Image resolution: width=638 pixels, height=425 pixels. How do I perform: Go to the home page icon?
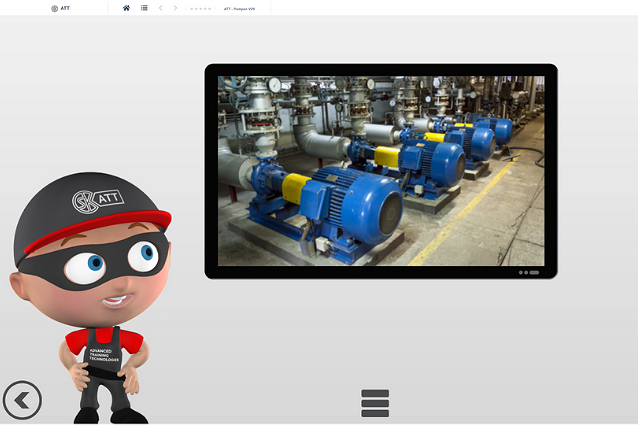point(126,8)
